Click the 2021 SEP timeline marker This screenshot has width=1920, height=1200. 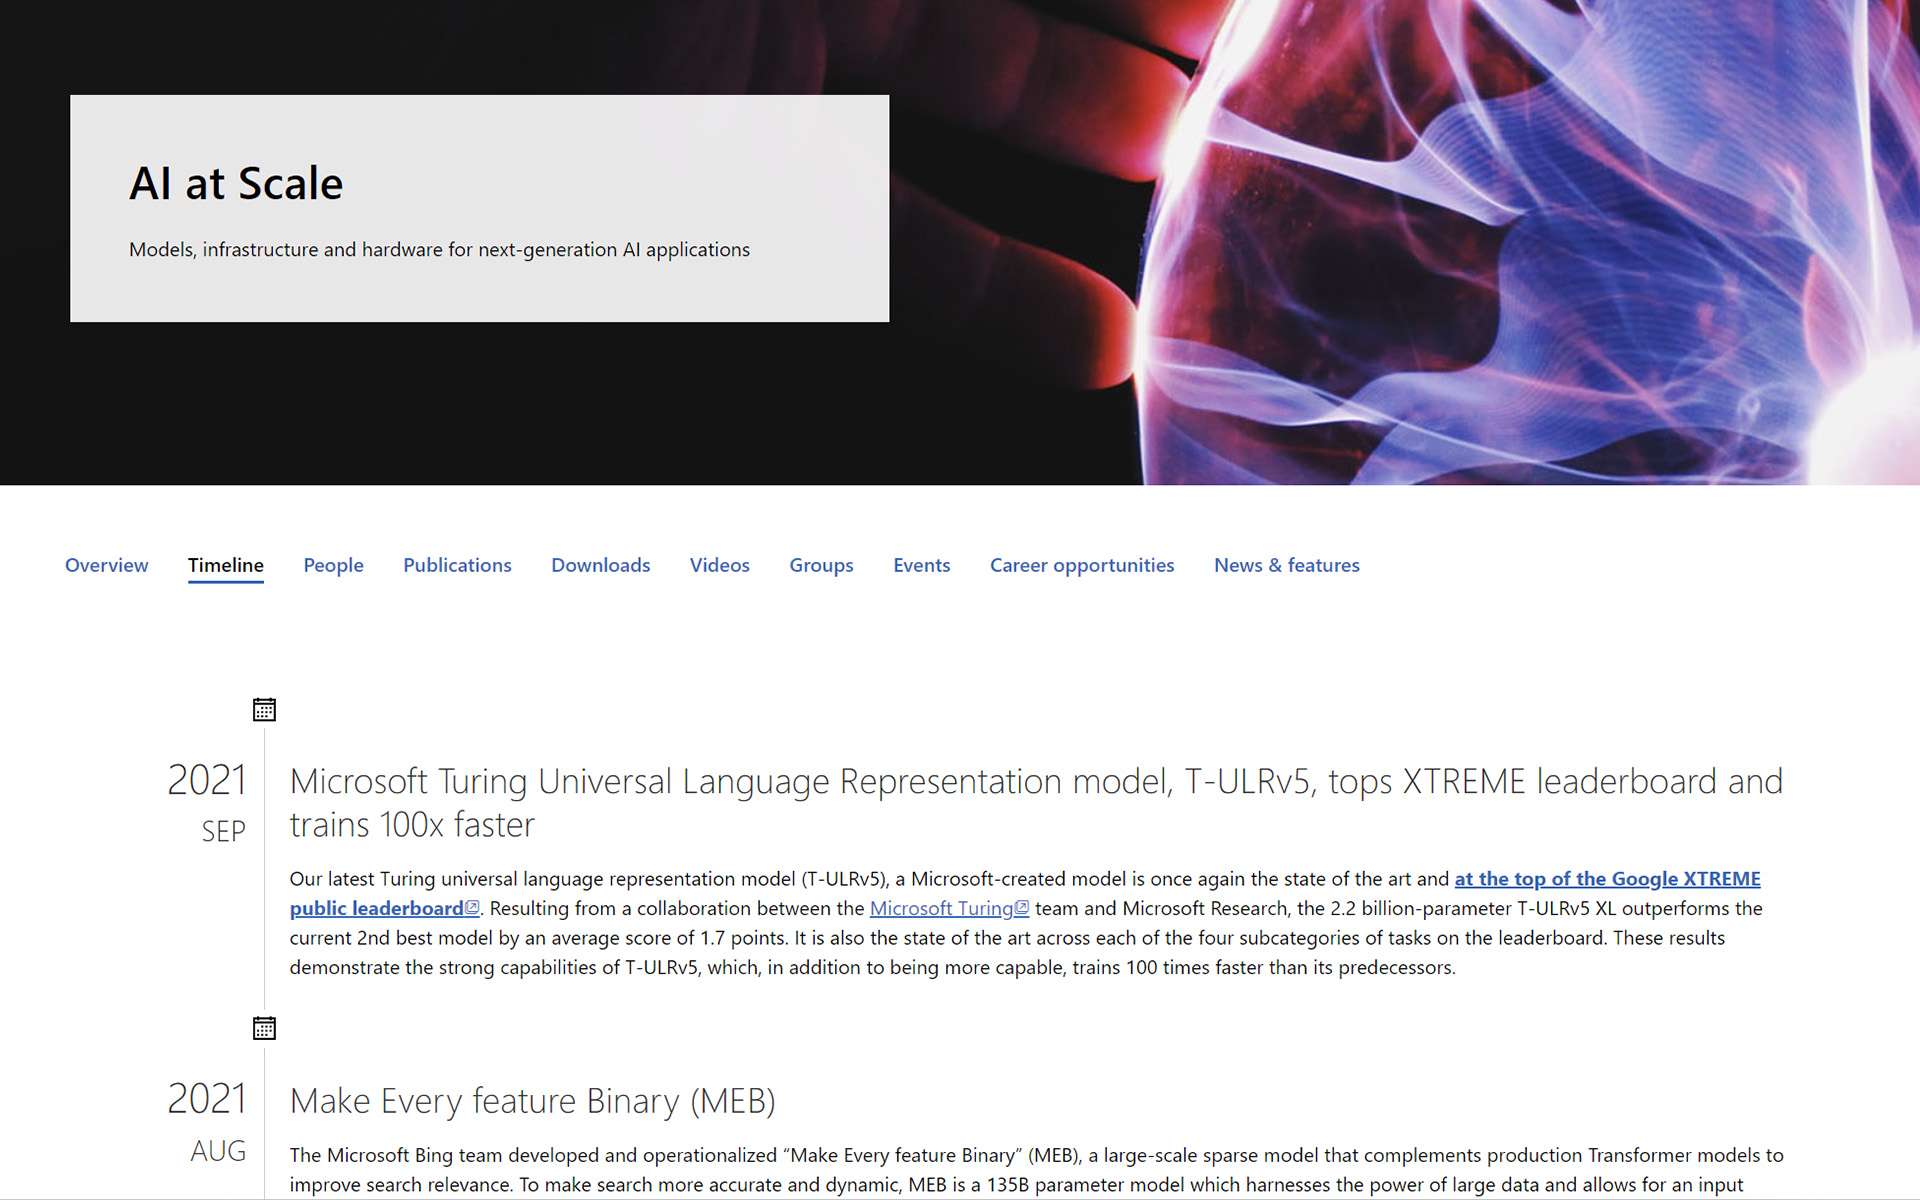pos(207,804)
